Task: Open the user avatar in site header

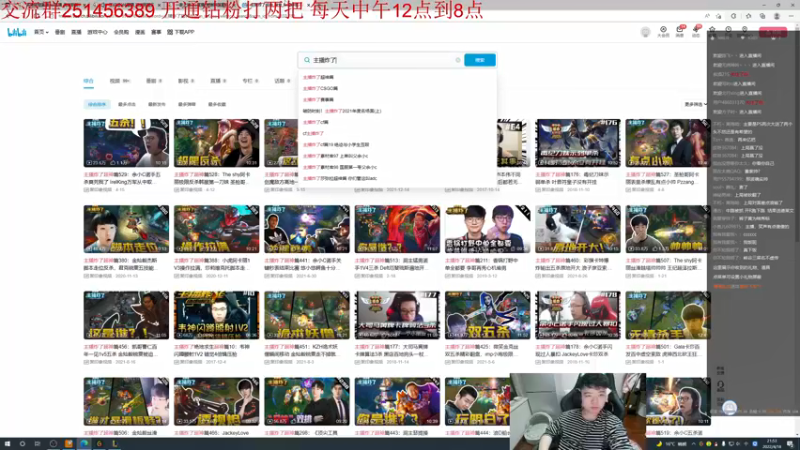Action: click(645, 32)
